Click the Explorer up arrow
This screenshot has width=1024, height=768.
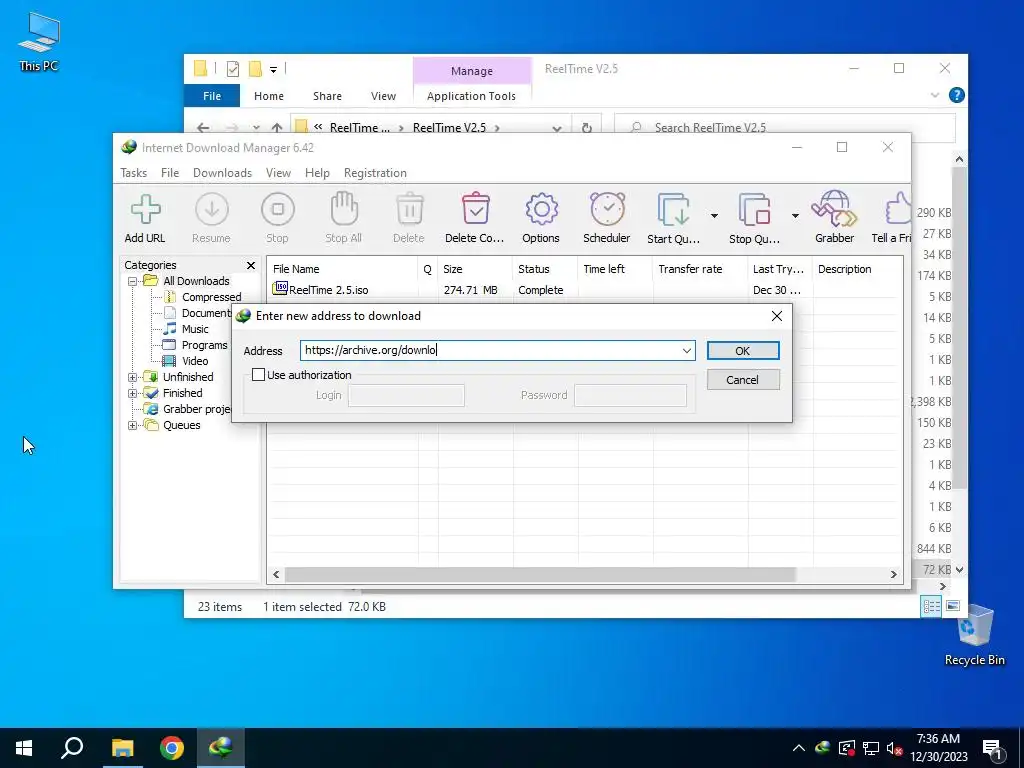click(x=277, y=128)
